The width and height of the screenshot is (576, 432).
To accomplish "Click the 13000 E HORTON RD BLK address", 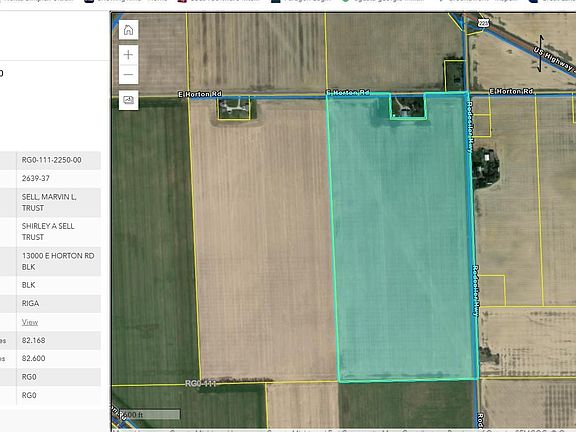I will [58, 261].
